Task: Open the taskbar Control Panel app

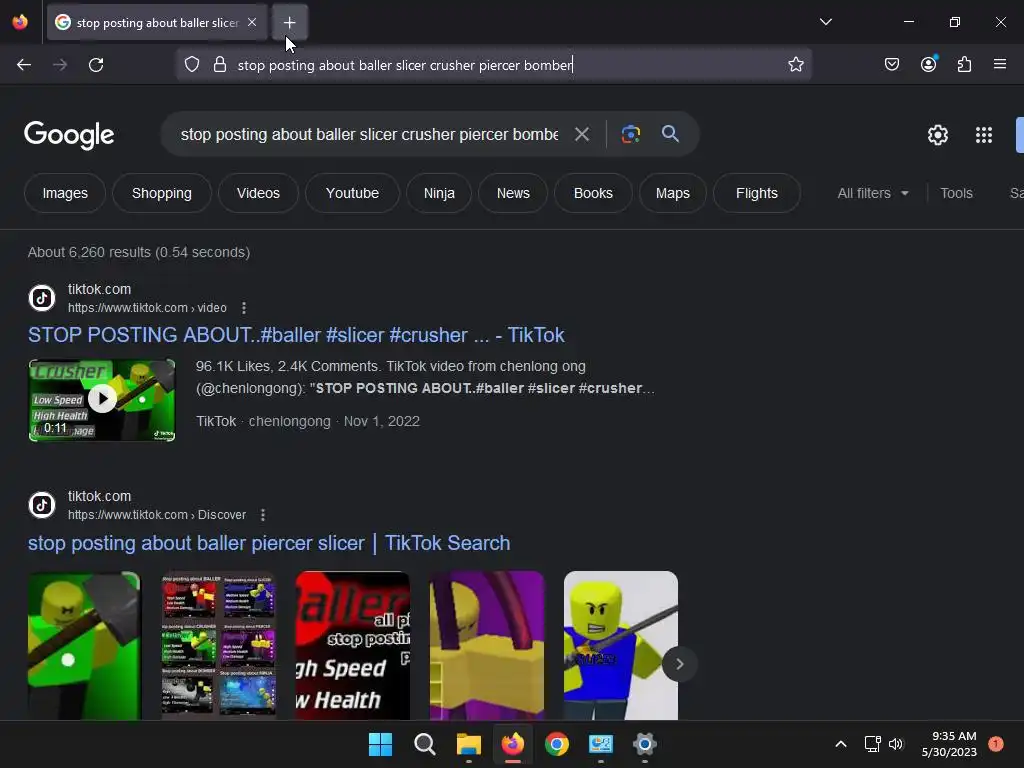Action: [601, 744]
